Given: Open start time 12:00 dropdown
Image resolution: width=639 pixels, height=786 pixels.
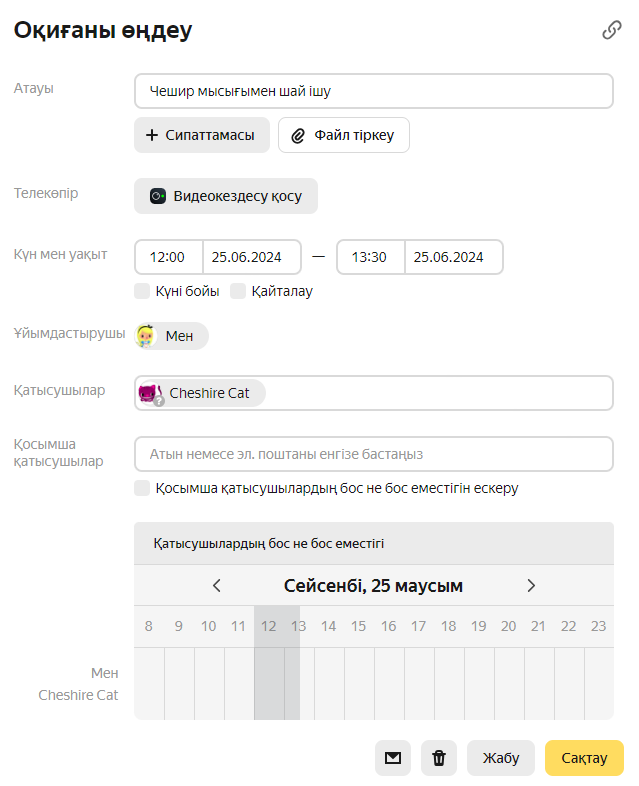Looking at the screenshot, I should [x=168, y=257].
